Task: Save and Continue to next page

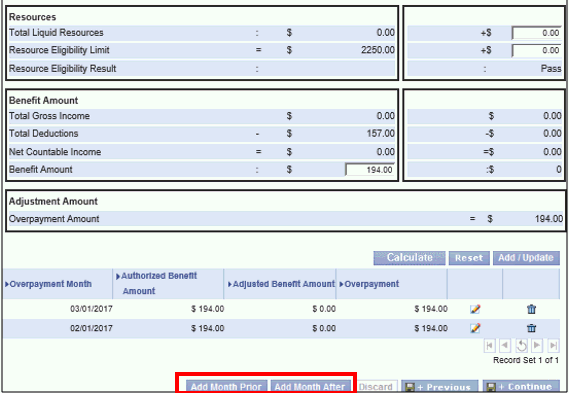Action: [x=521, y=386]
